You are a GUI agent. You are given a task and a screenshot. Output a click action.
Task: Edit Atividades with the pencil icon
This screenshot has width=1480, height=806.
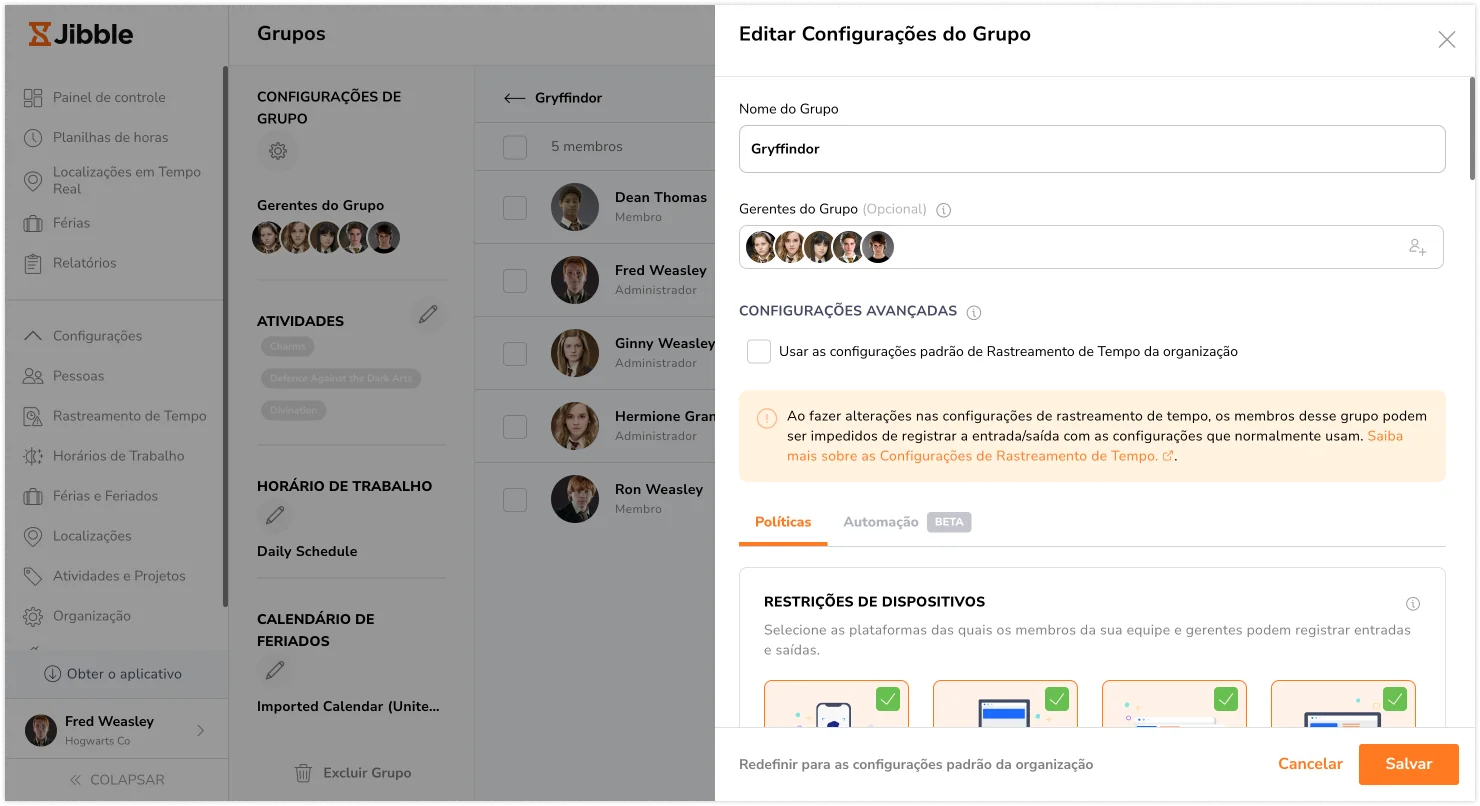(428, 315)
